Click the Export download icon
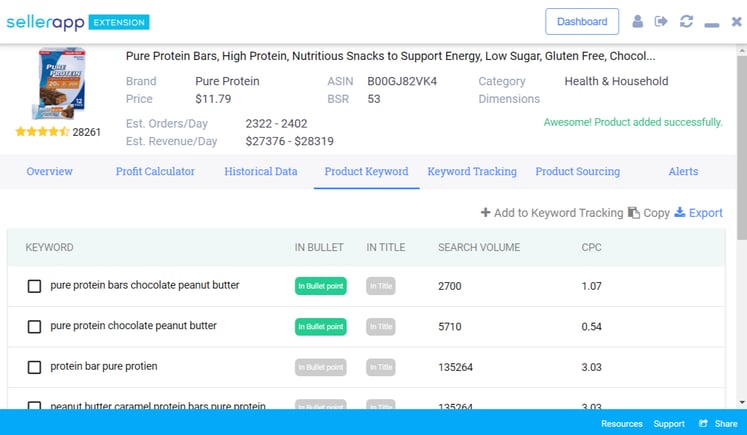The width and height of the screenshot is (747, 435). click(680, 212)
